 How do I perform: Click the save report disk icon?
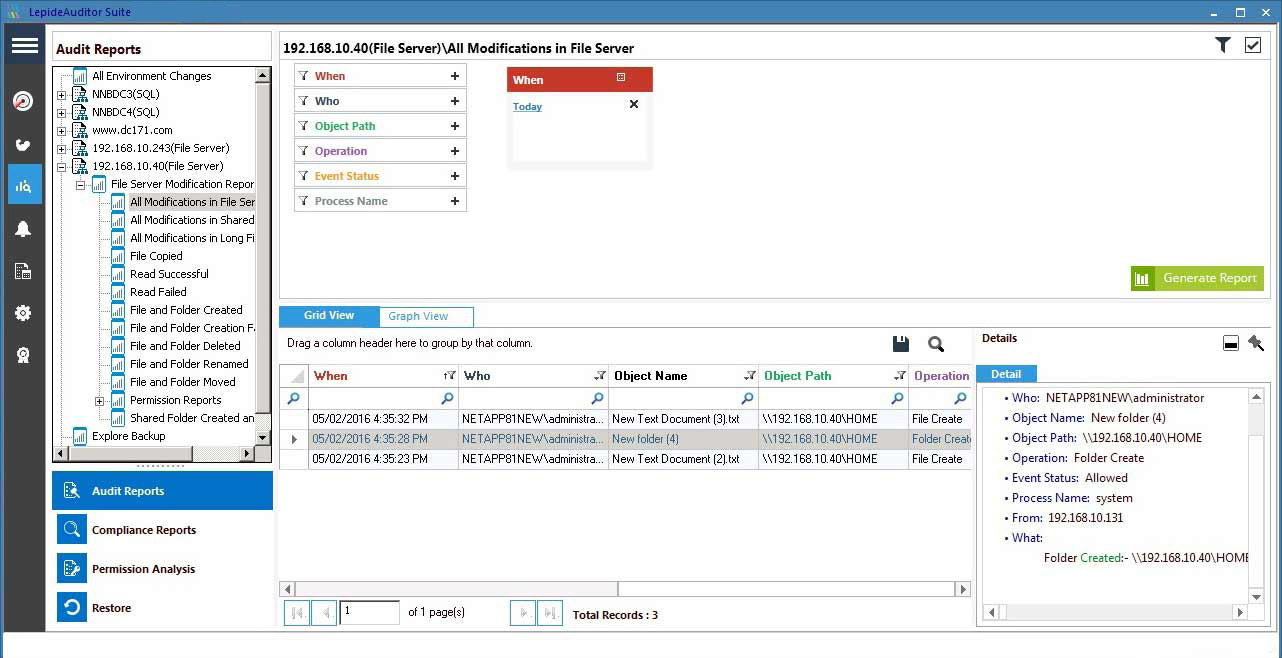coord(901,343)
